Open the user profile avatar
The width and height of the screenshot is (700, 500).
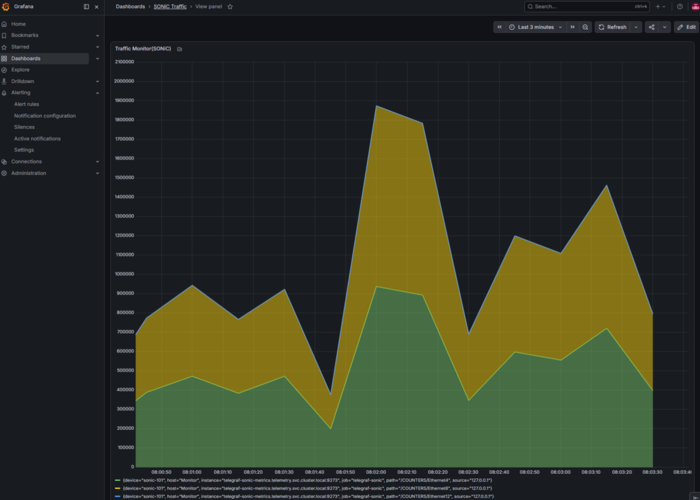coord(695,7)
